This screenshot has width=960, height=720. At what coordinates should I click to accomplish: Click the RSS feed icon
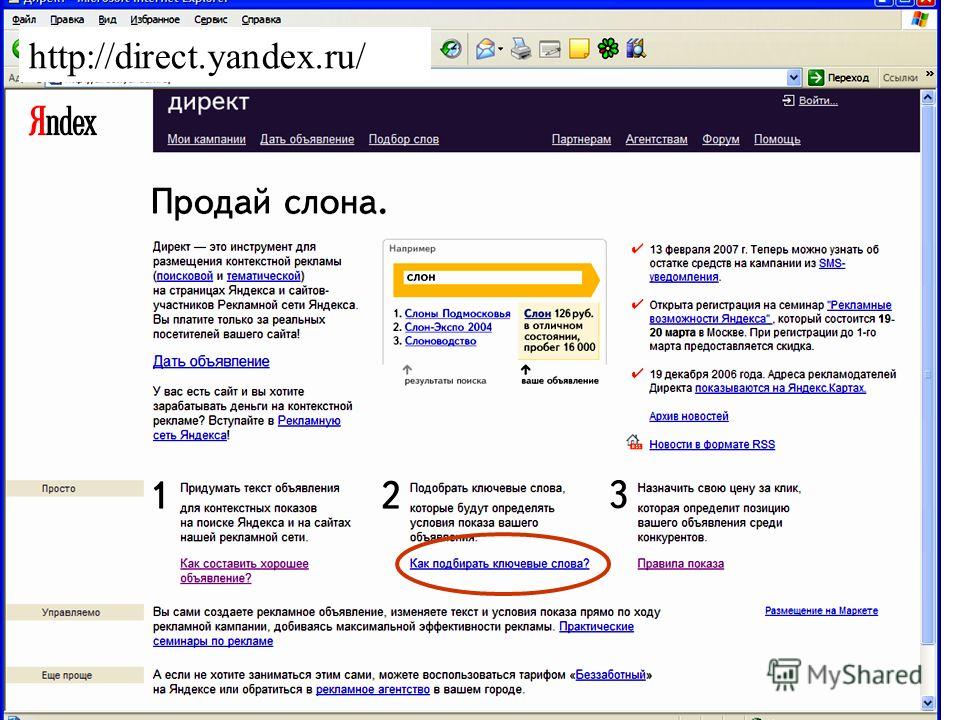coord(634,442)
